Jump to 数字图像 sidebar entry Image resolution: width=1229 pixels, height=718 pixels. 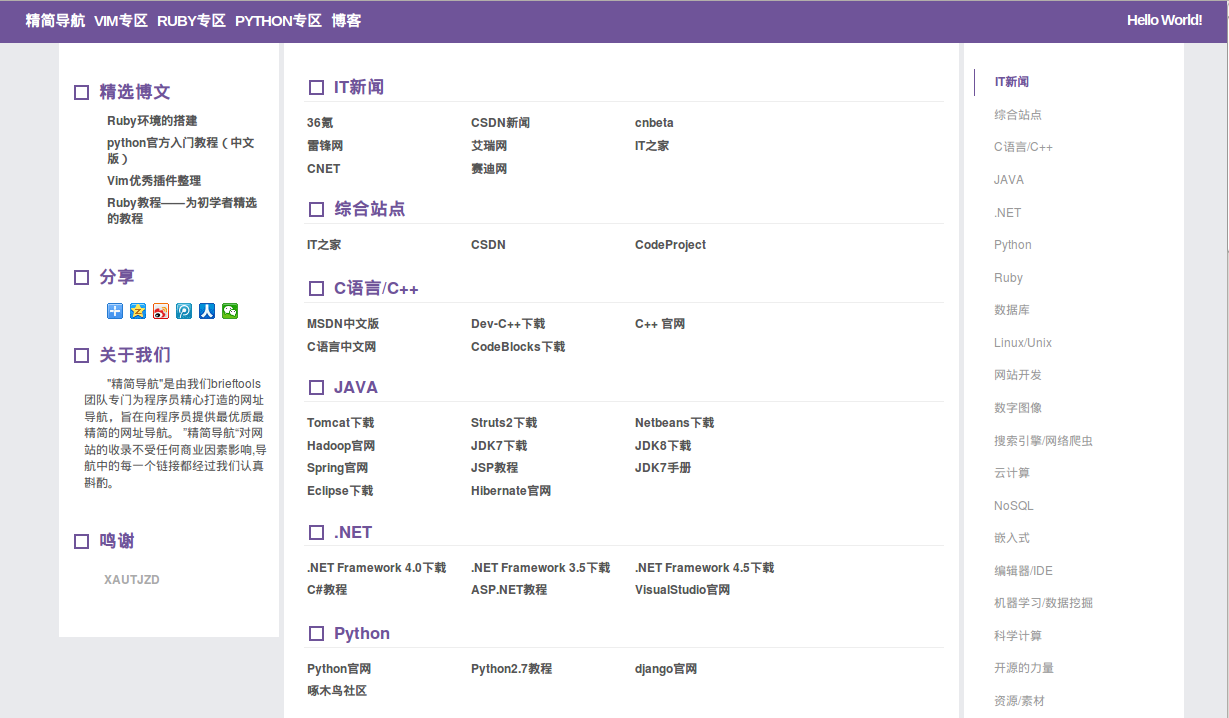[1018, 408]
